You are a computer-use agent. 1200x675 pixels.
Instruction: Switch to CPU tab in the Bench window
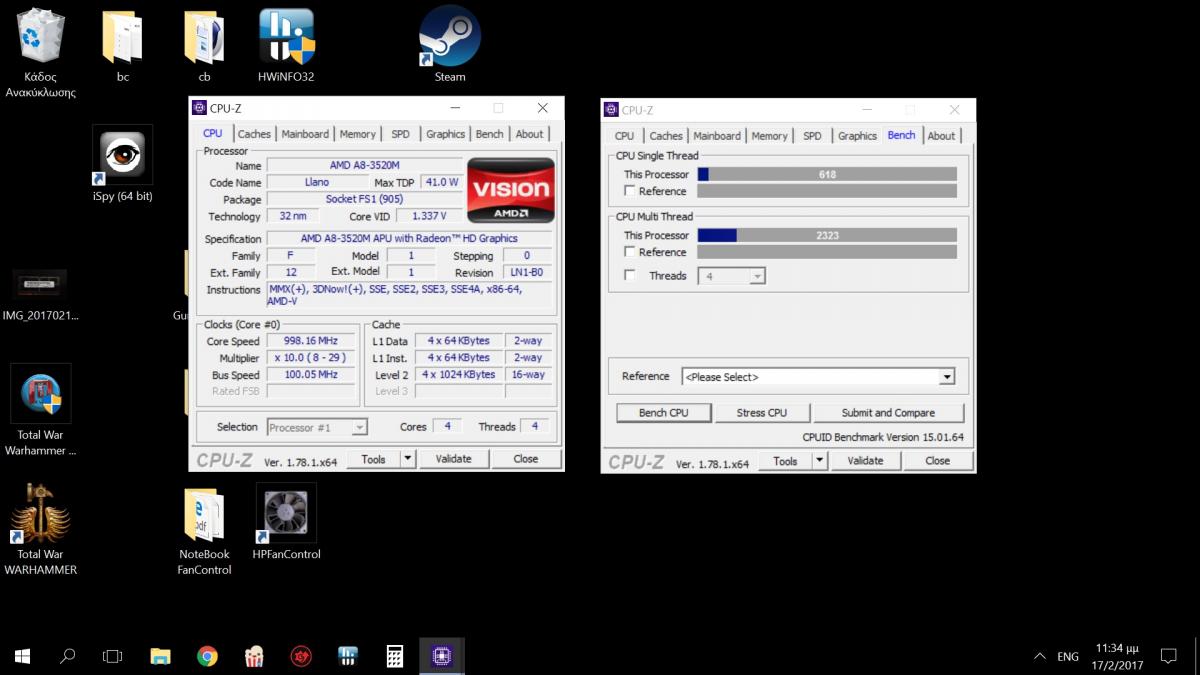point(624,136)
